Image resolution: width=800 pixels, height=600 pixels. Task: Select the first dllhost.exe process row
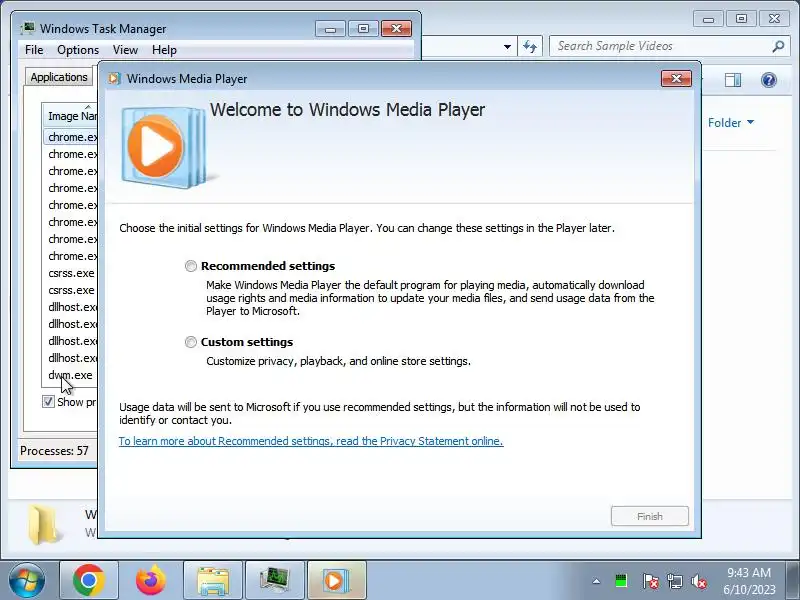(x=70, y=307)
